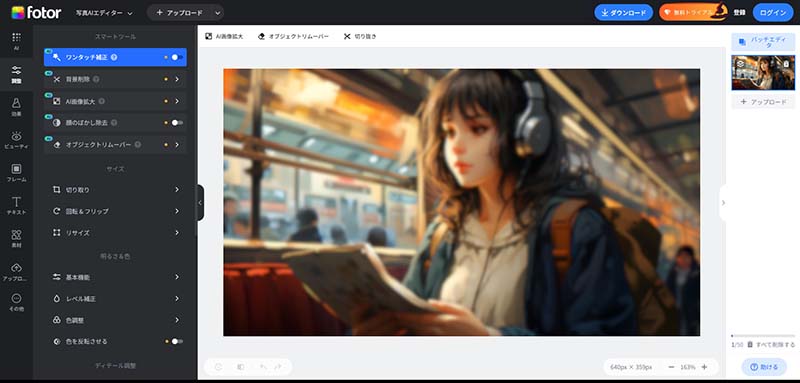800x383 pixels.
Task: Expand the AI画像拡大 option in left panel
Action: pyautogui.click(x=115, y=101)
